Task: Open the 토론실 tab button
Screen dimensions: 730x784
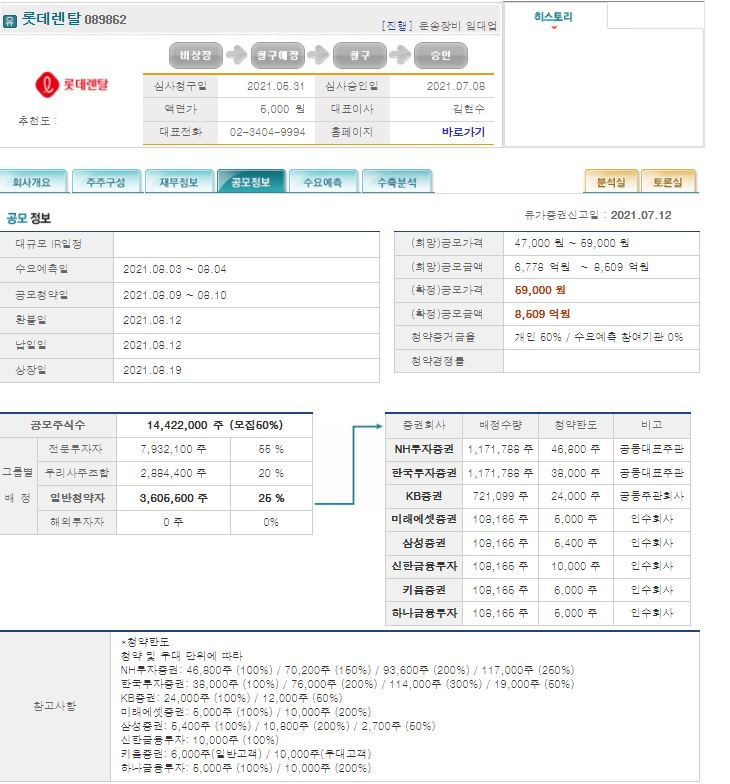Action: pos(668,182)
